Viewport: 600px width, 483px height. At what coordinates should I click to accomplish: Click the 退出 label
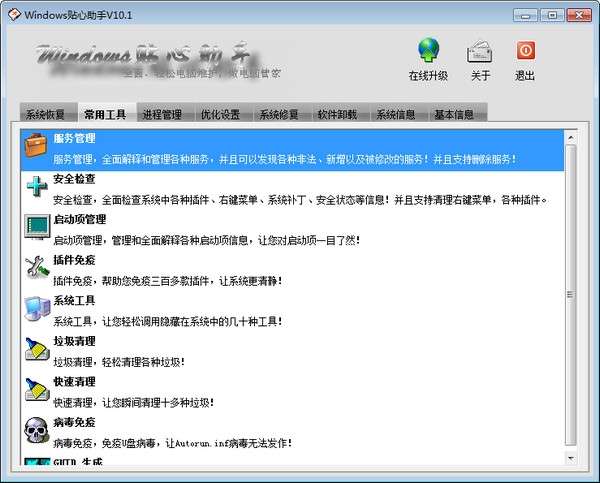(x=525, y=75)
